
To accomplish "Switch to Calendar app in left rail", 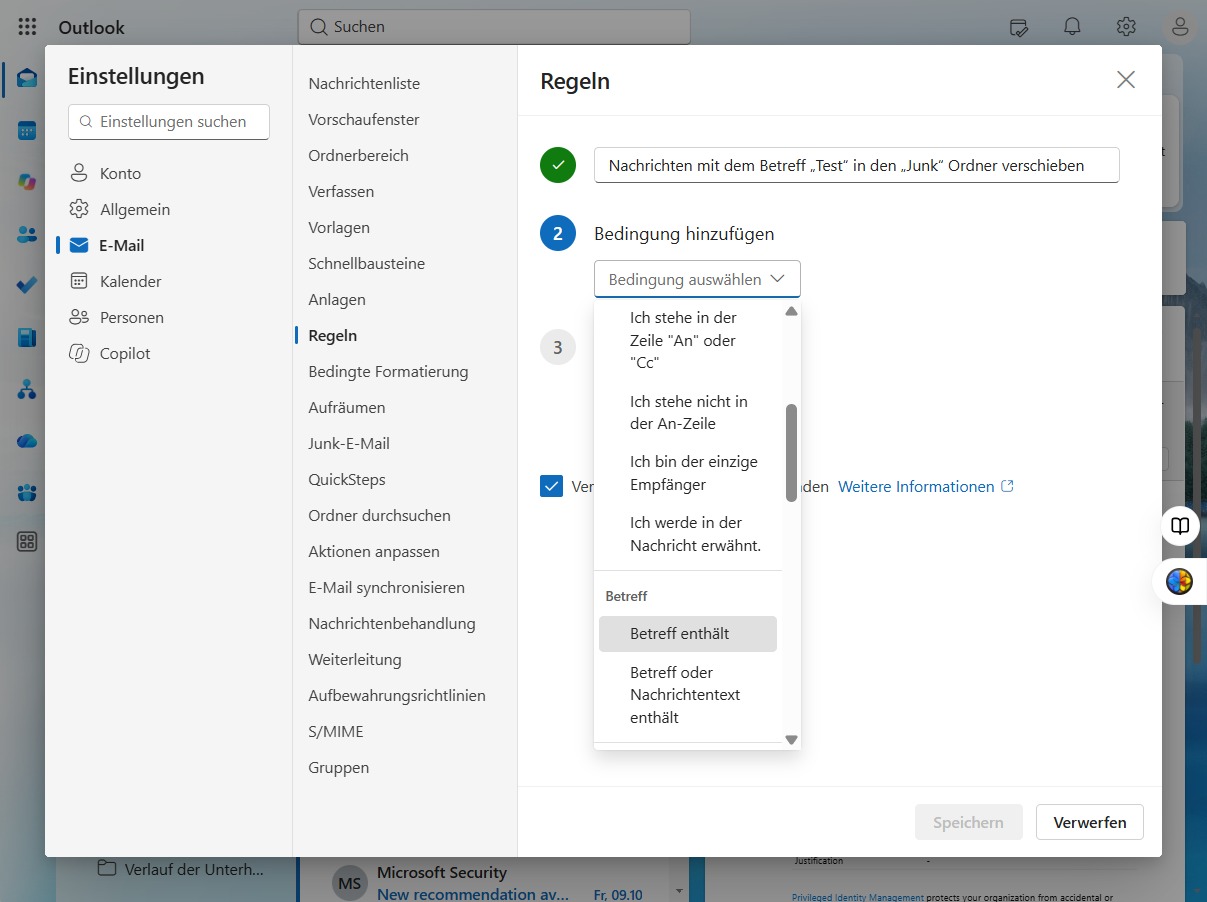I will (27, 130).
